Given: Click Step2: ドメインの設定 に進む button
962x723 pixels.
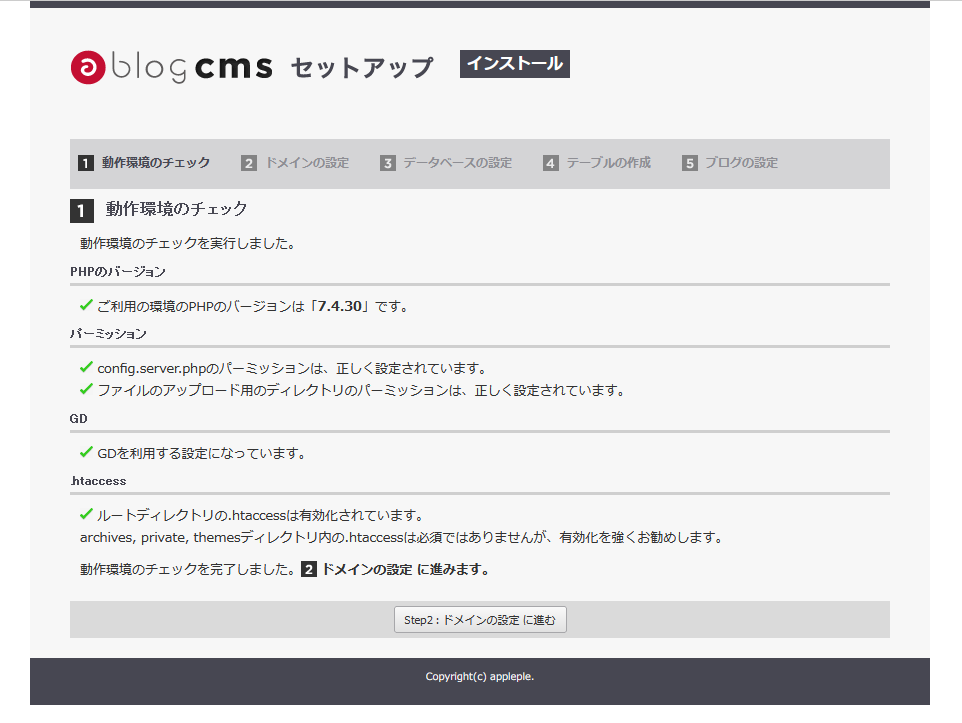Looking at the screenshot, I should (480, 620).
